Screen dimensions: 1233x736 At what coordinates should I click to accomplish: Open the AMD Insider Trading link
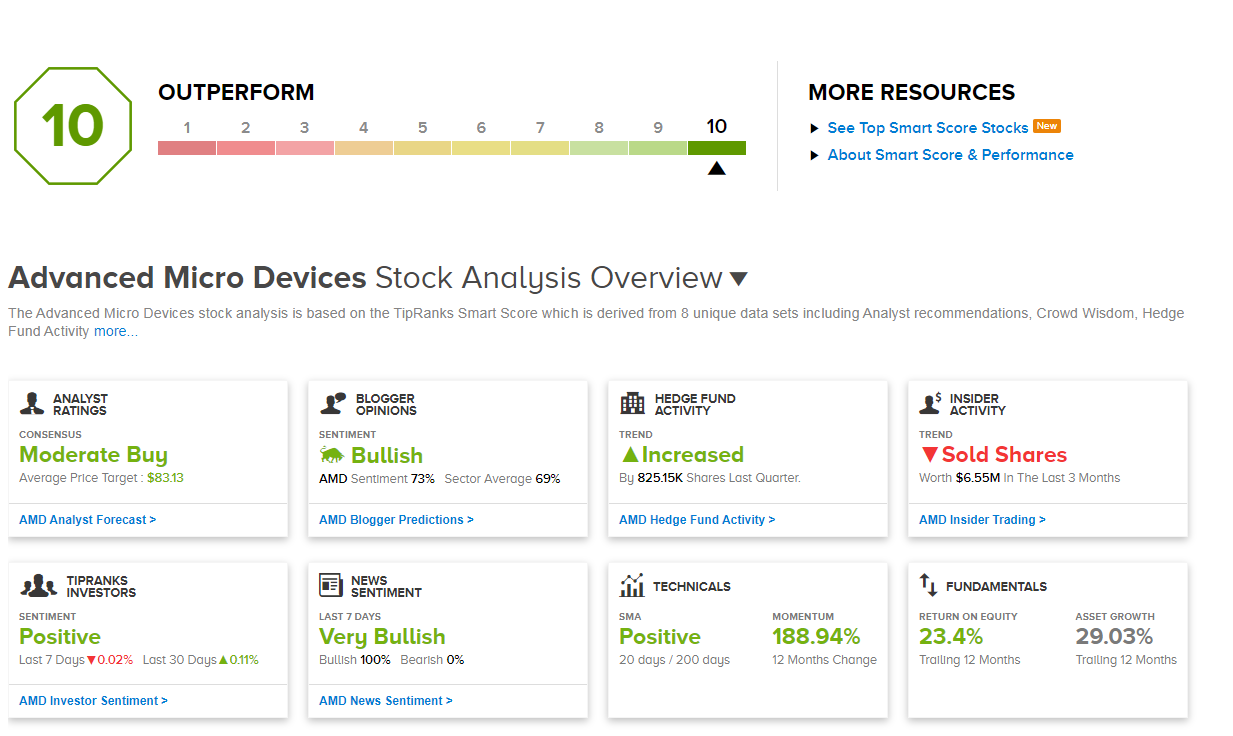(982, 520)
